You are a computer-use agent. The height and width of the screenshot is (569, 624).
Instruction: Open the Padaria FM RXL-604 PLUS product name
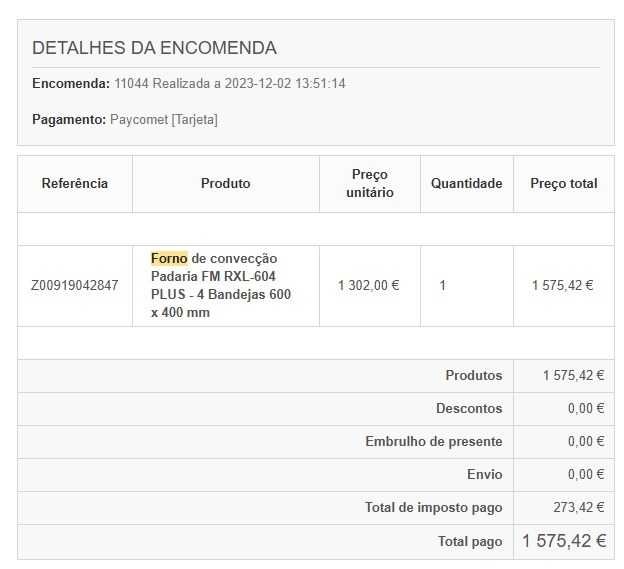point(213,277)
